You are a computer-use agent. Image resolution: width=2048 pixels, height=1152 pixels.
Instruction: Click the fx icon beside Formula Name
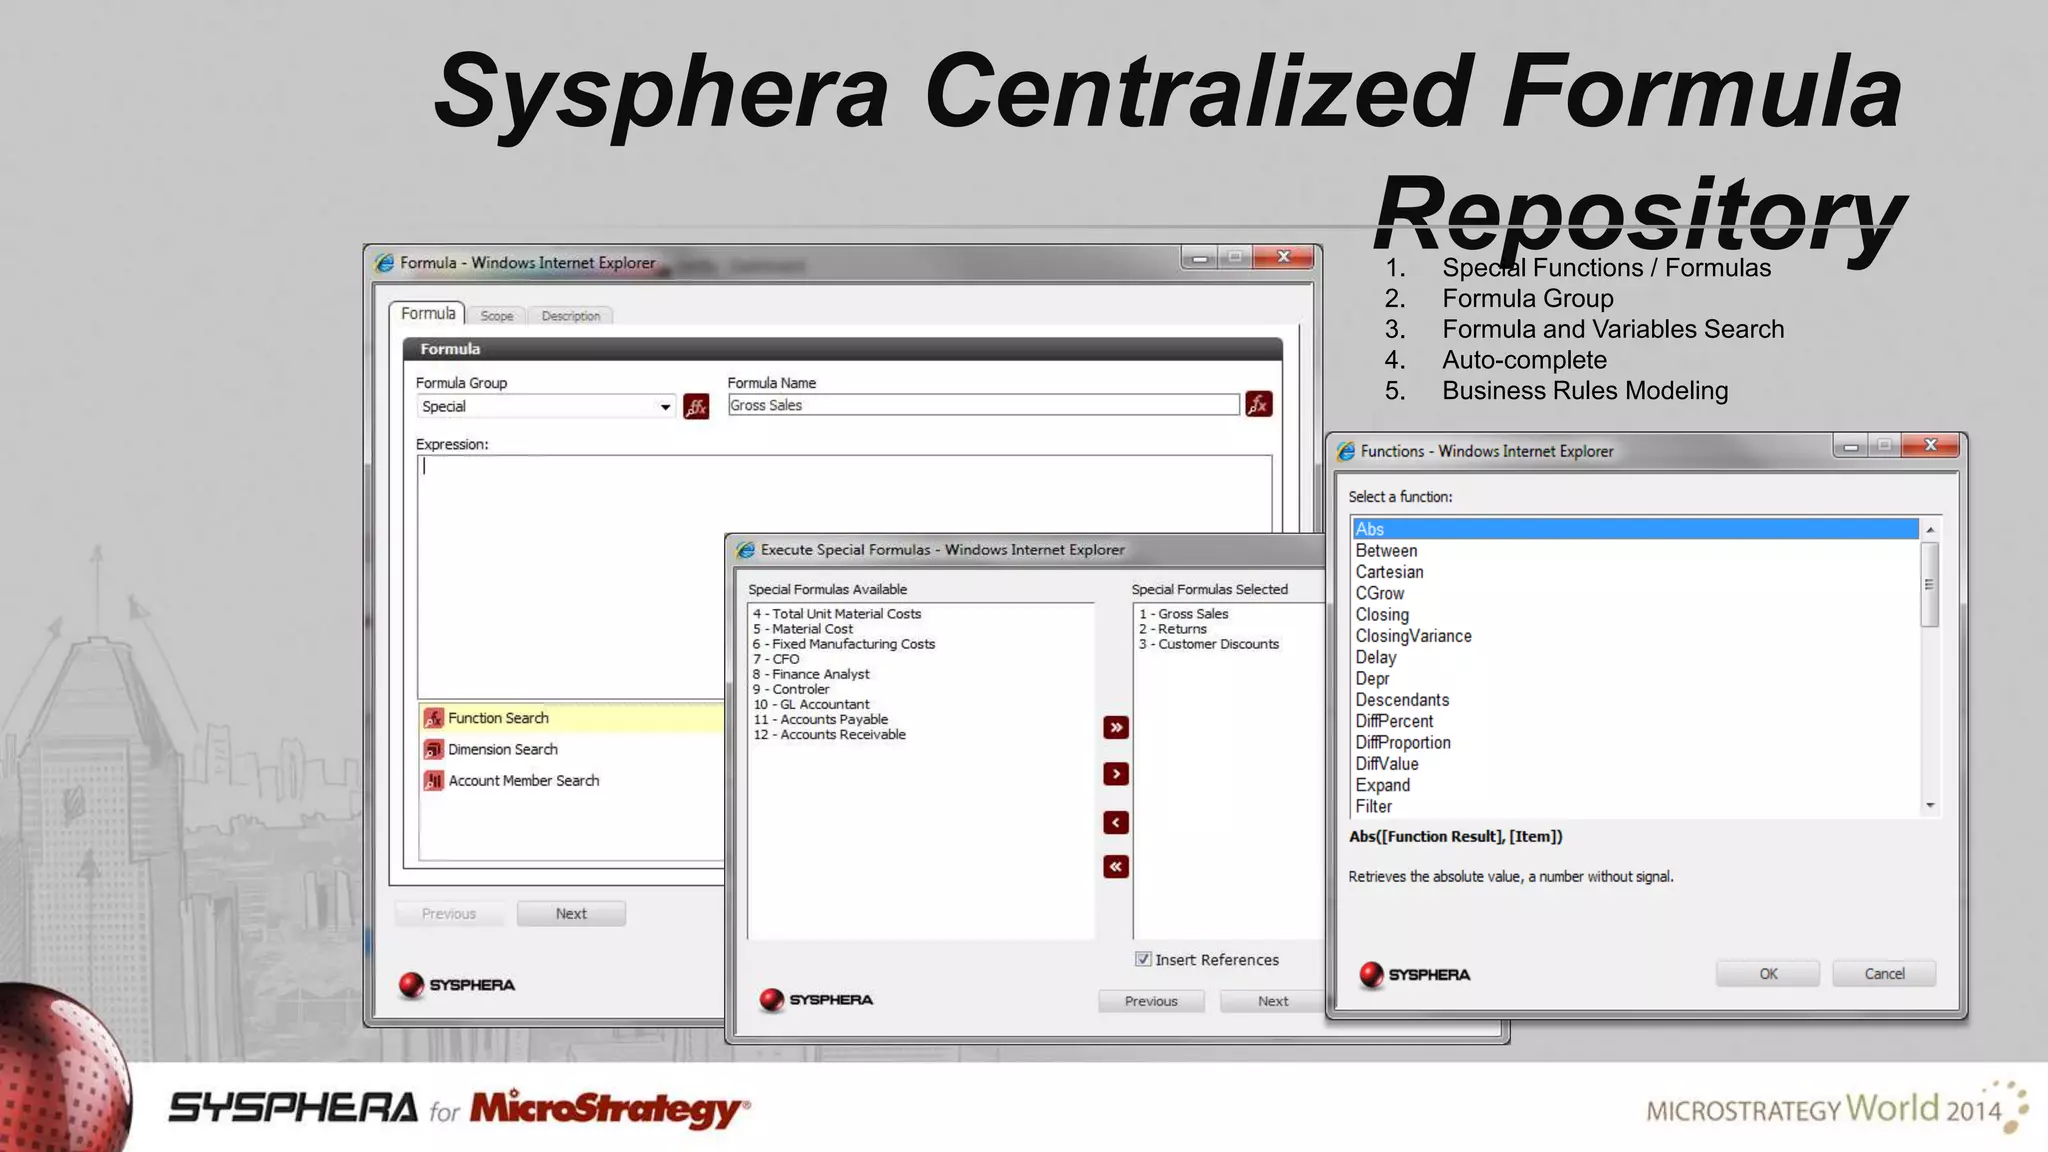(1258, 404)
